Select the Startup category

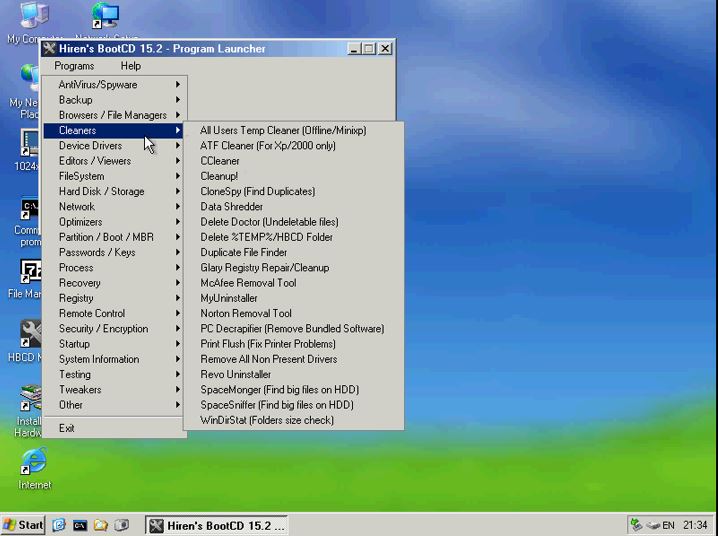click(x=114, y=344)
